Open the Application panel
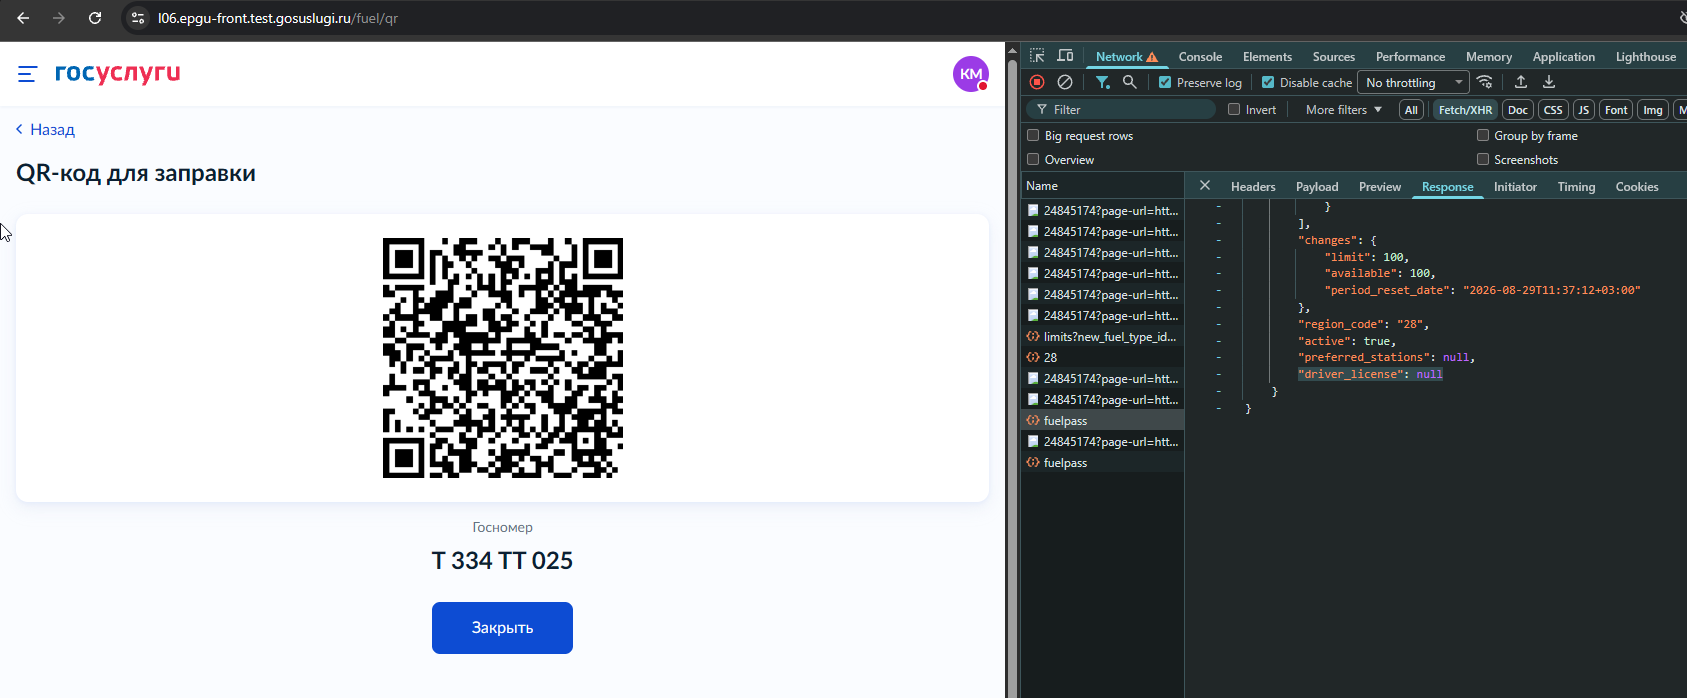 tap(1563, 57)
